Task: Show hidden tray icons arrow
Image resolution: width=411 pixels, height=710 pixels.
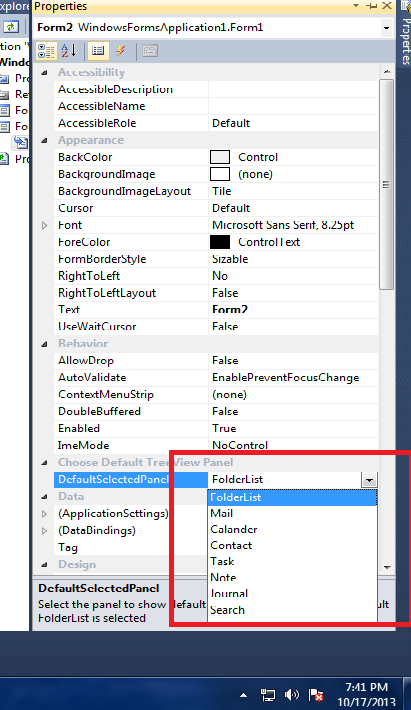Action: coord(244,695)
